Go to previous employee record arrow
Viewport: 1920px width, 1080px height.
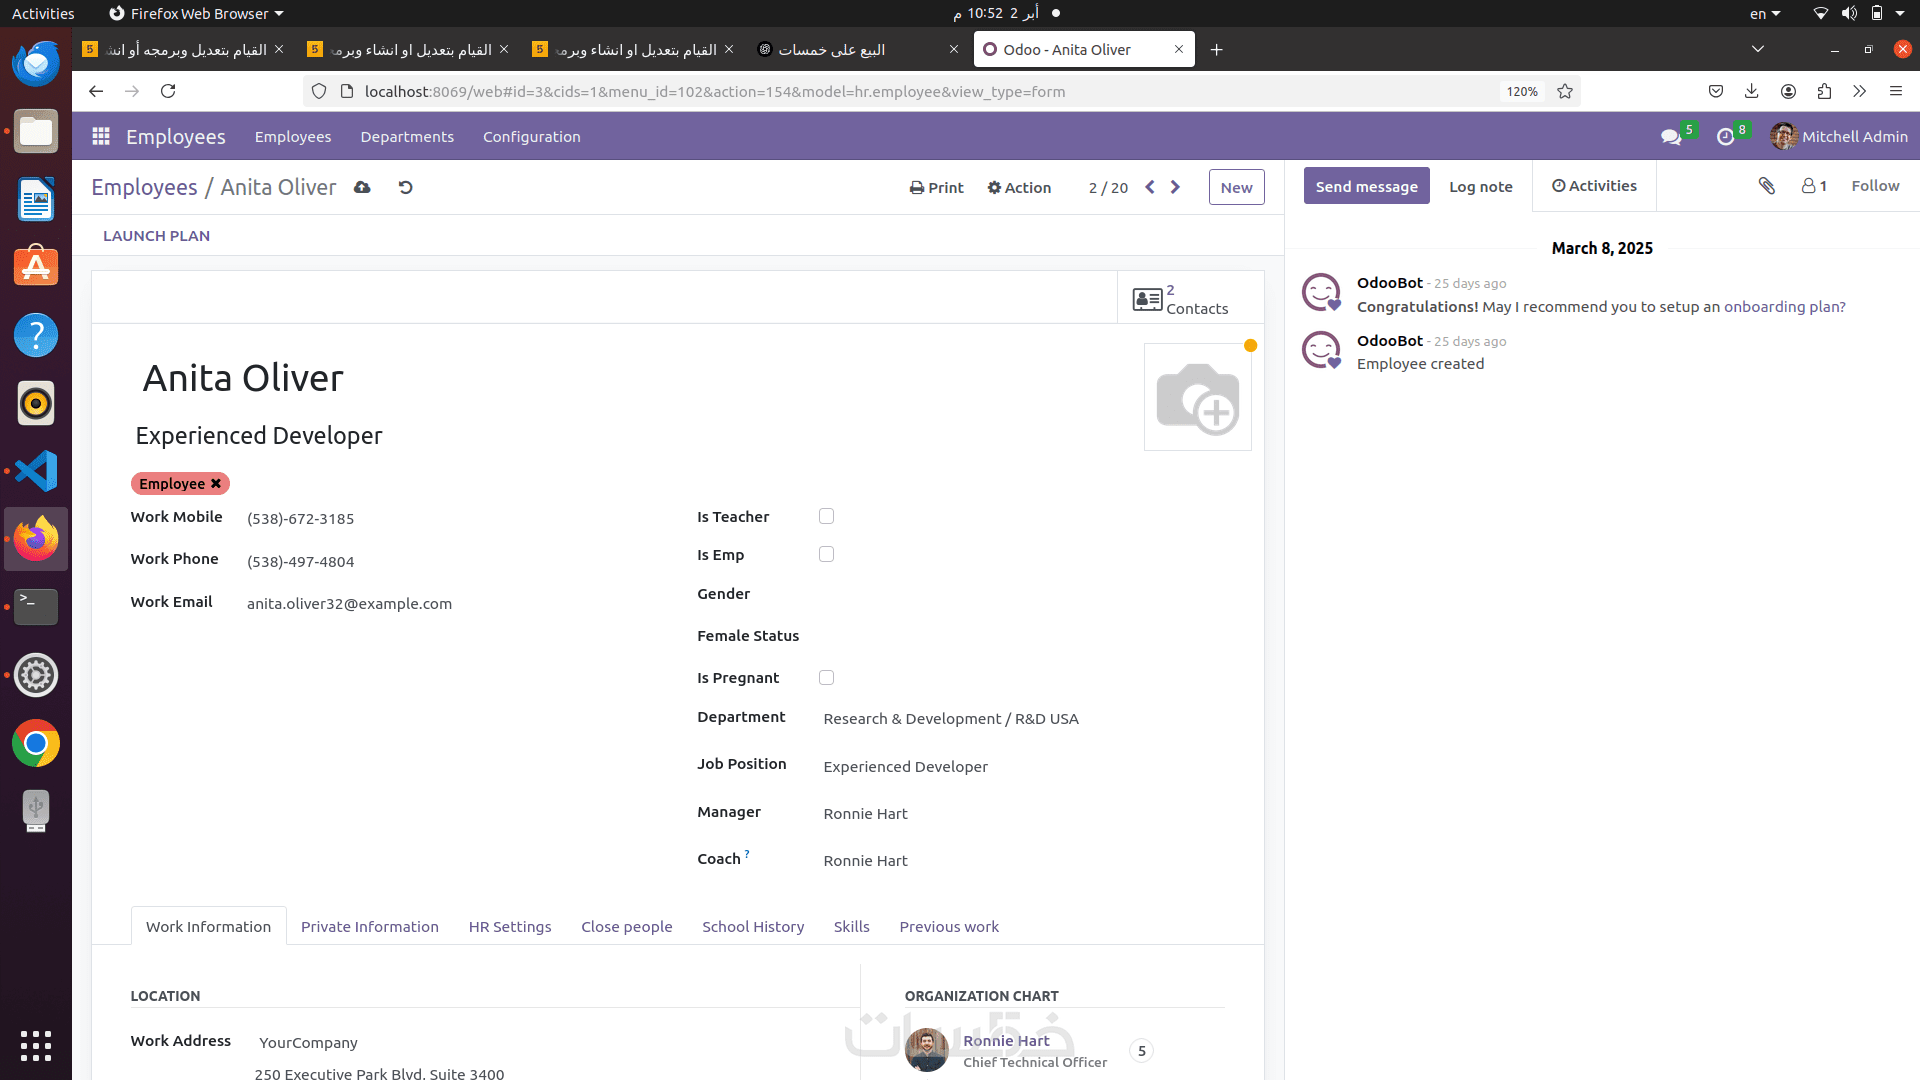click(x=1150, y=187)
